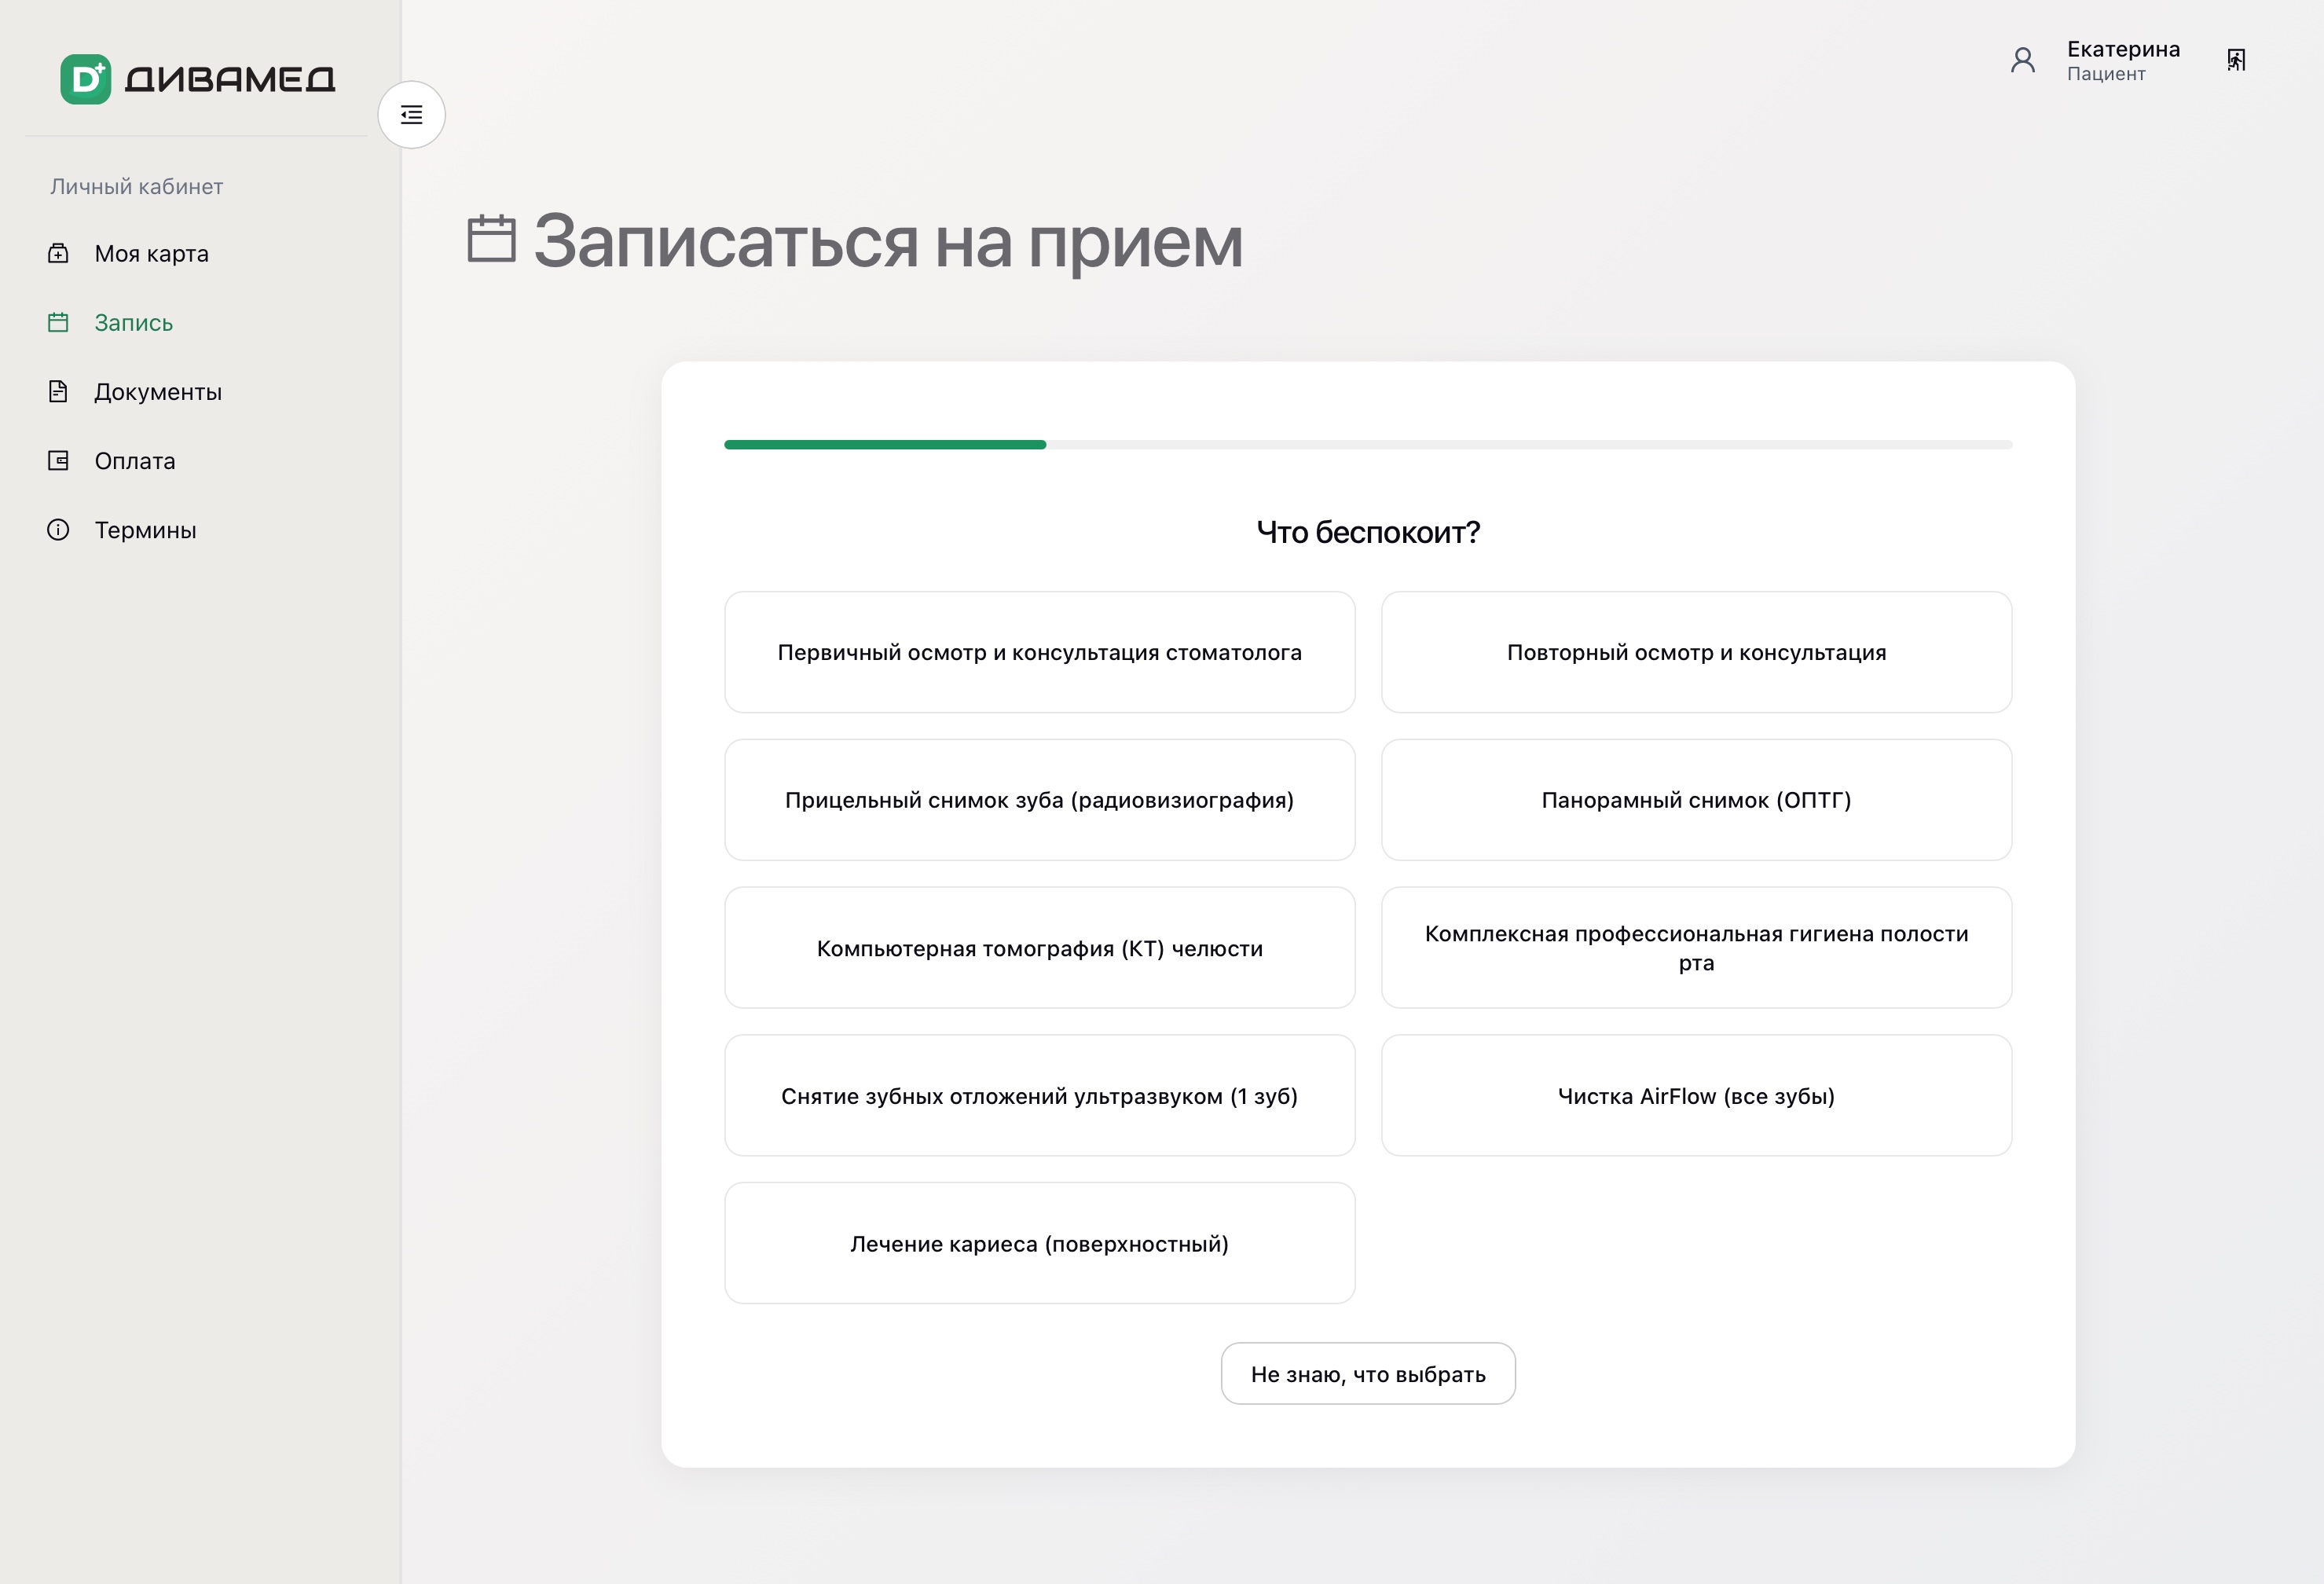Open Термины in the sidebar
The height and width of the screenshot is (1584, 2324).
[145, 530]
